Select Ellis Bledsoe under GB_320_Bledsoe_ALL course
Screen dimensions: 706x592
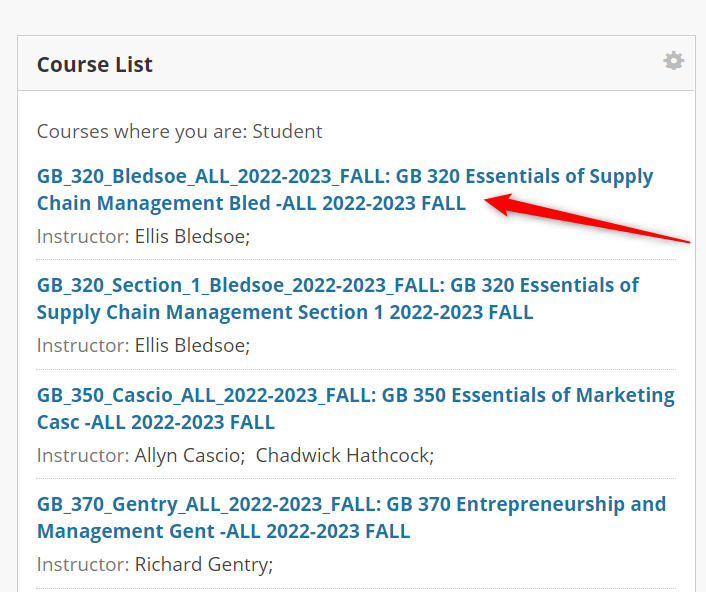[192, 236]
